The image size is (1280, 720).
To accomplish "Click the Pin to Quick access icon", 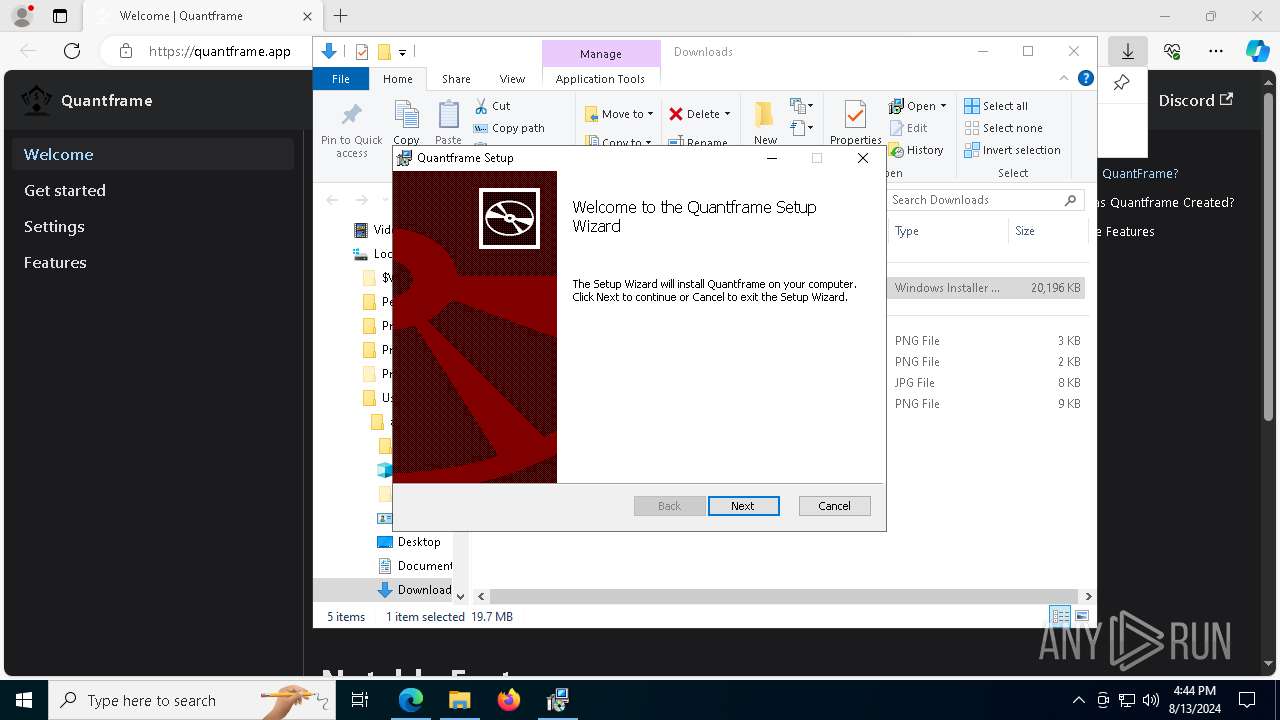I will (352, 116).
